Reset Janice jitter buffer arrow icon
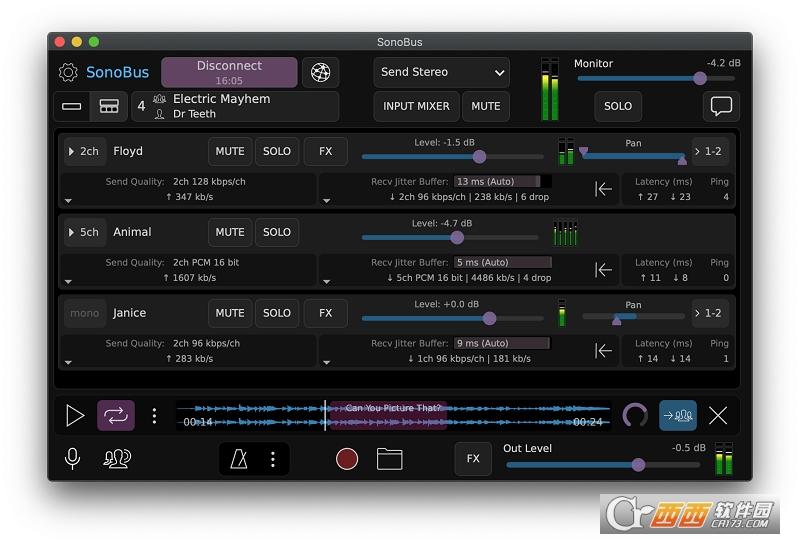 point(603,351)
